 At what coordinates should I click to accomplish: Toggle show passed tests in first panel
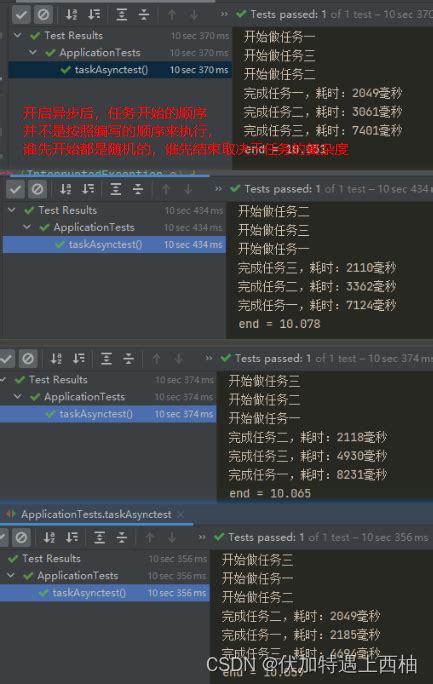(20, 15)
